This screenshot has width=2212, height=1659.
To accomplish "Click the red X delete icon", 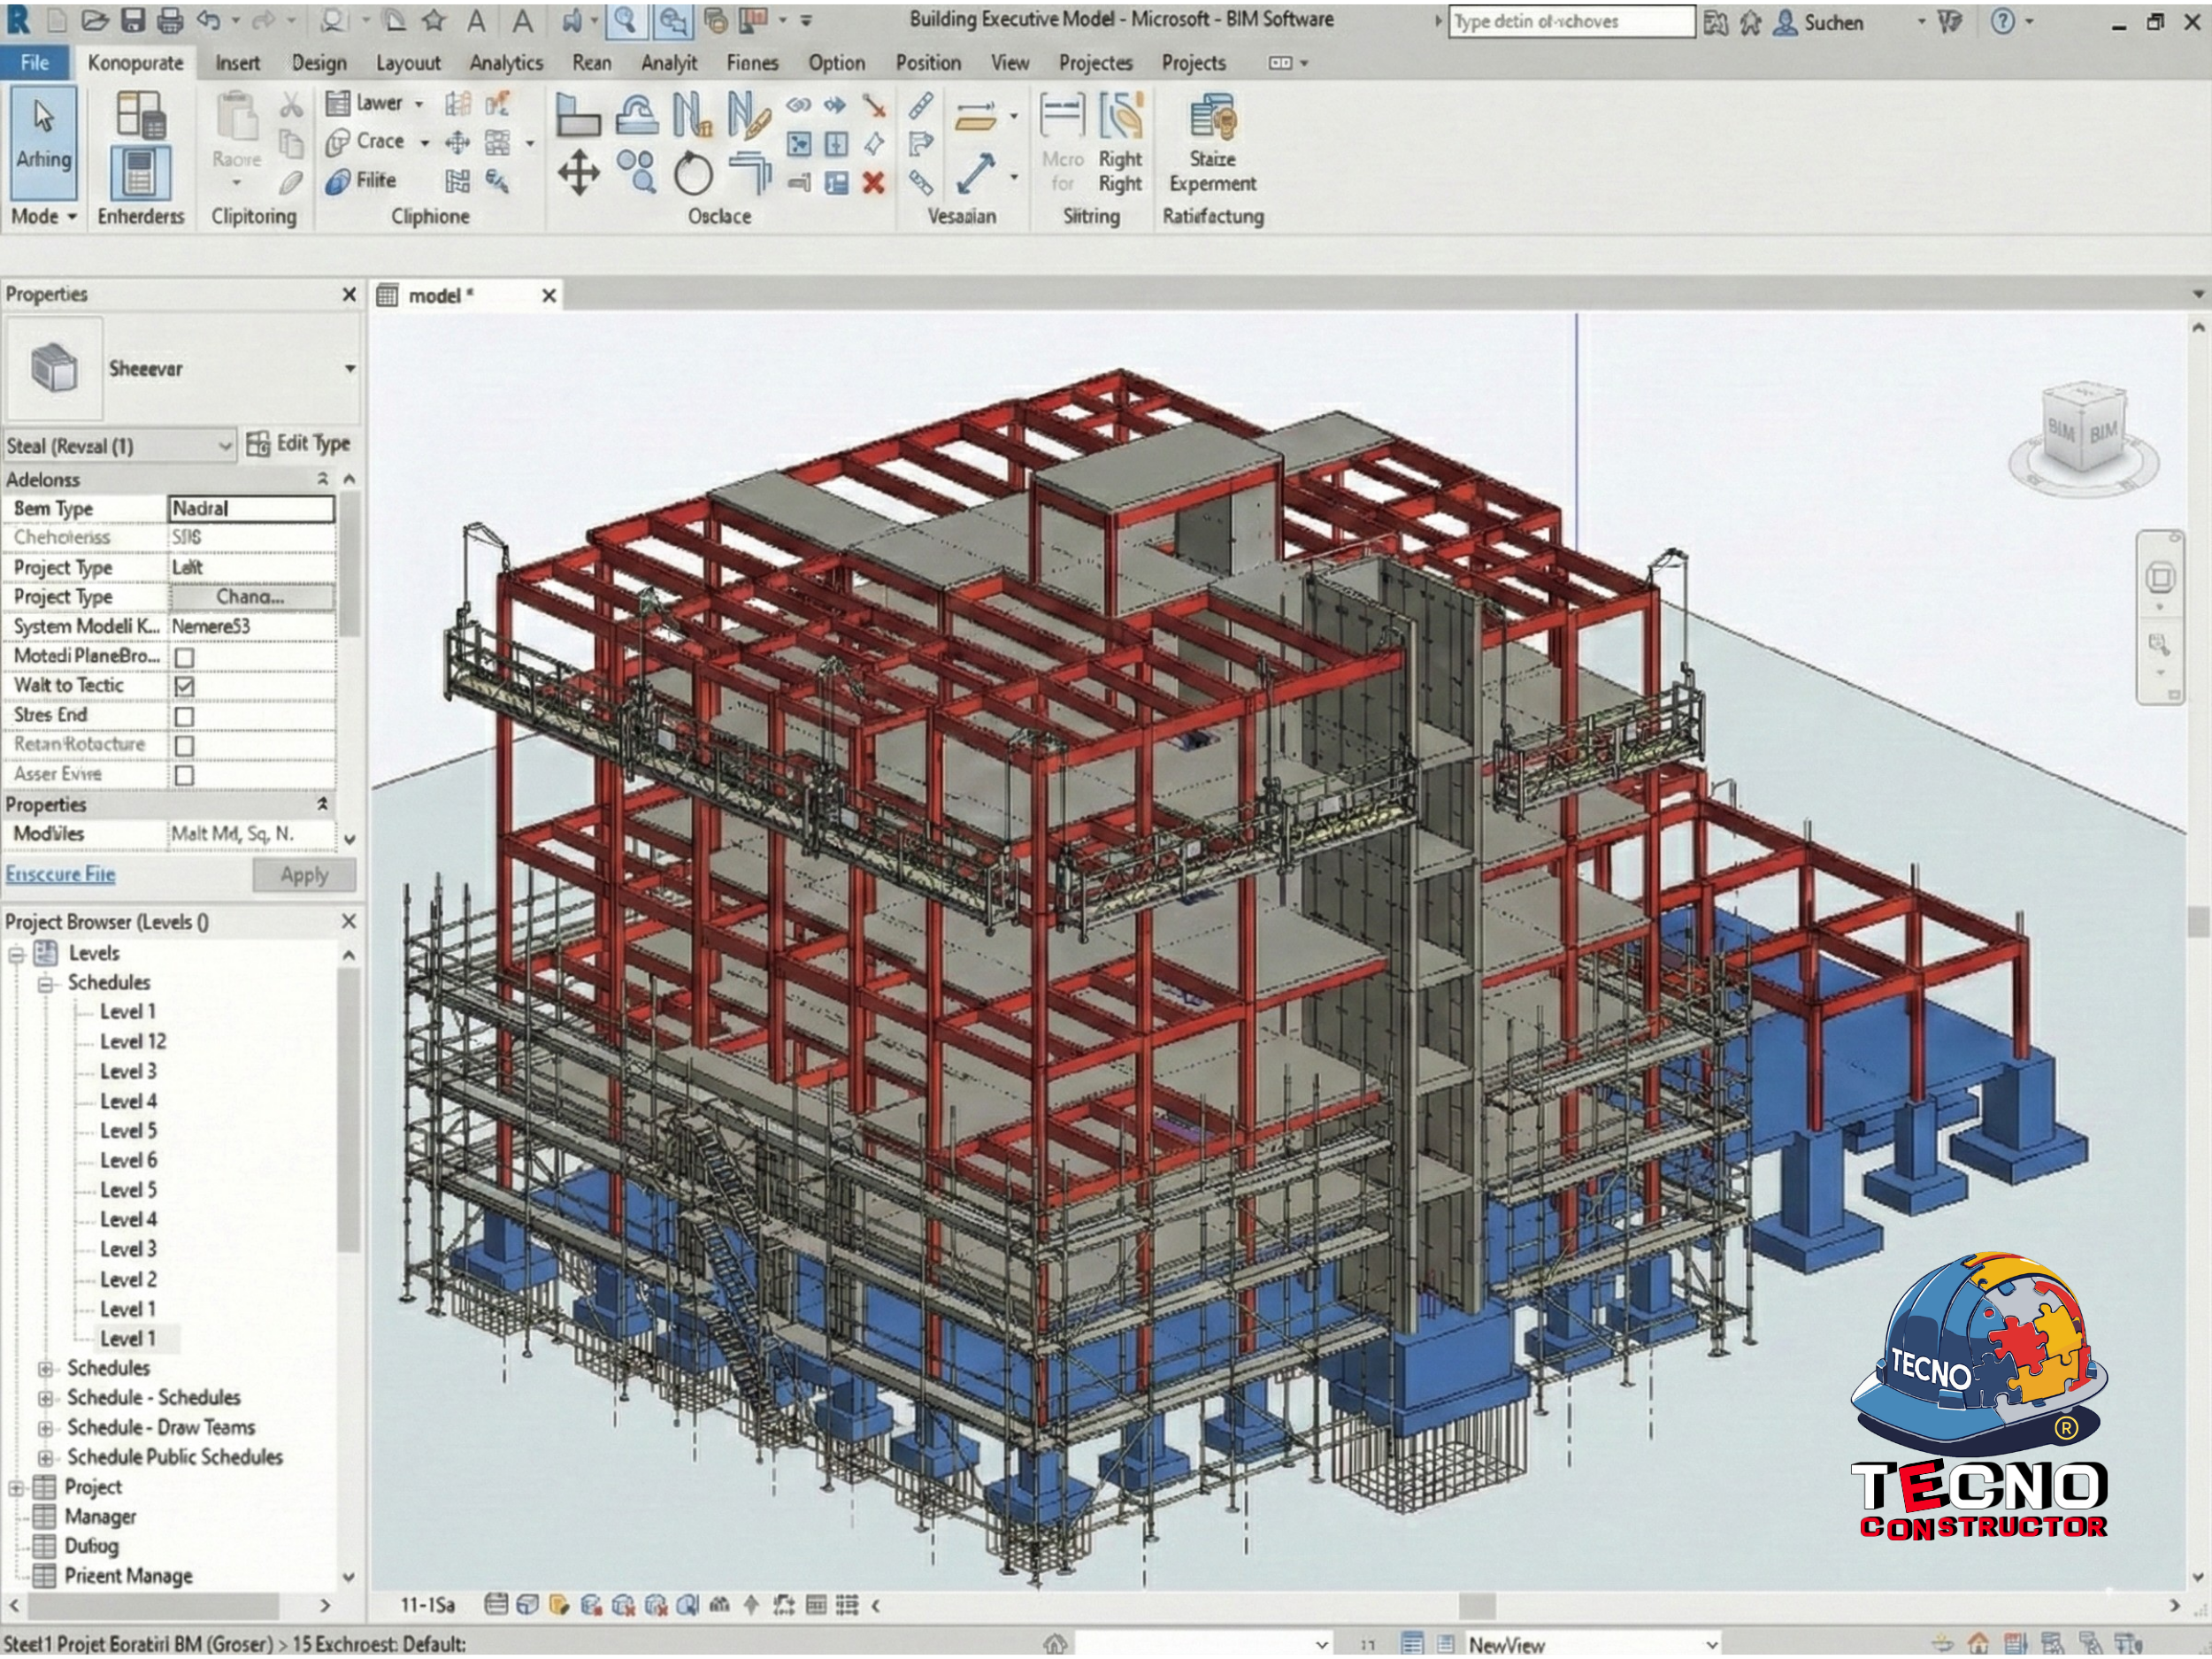I will click(873, 183).
